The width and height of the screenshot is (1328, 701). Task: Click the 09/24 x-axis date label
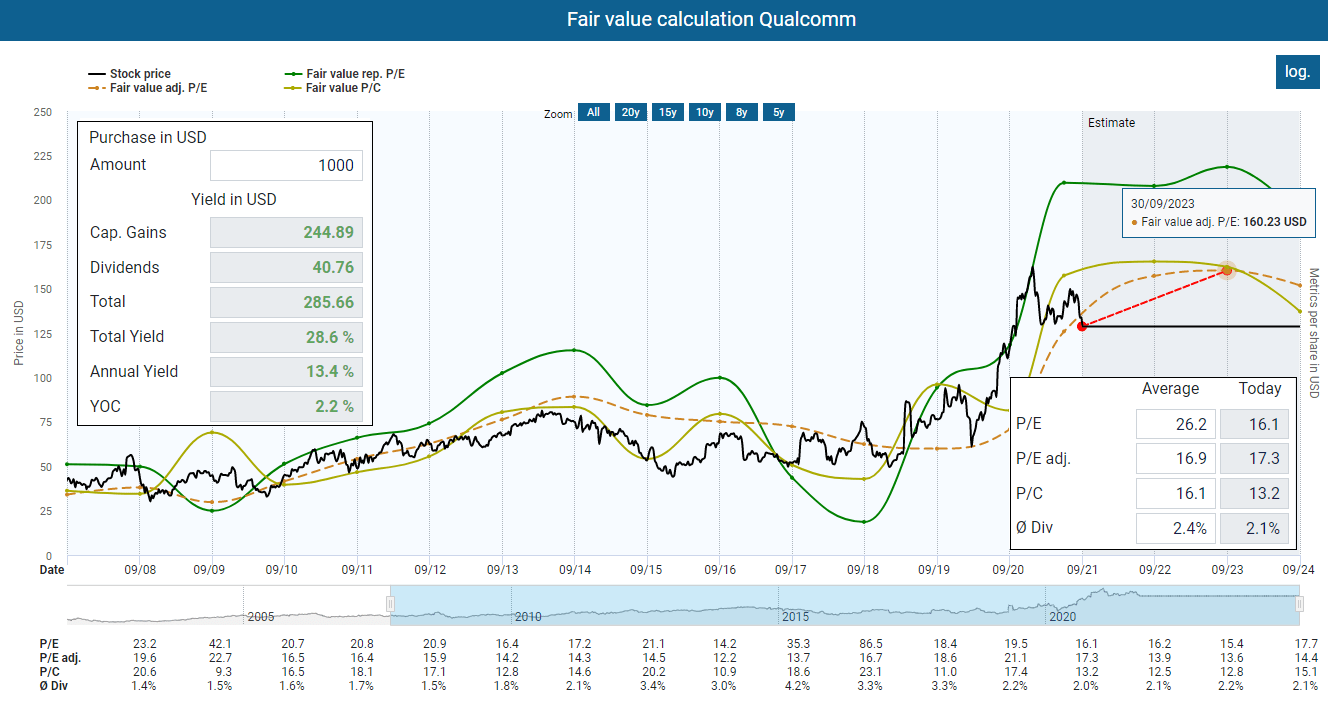(x=1299, y=569)
